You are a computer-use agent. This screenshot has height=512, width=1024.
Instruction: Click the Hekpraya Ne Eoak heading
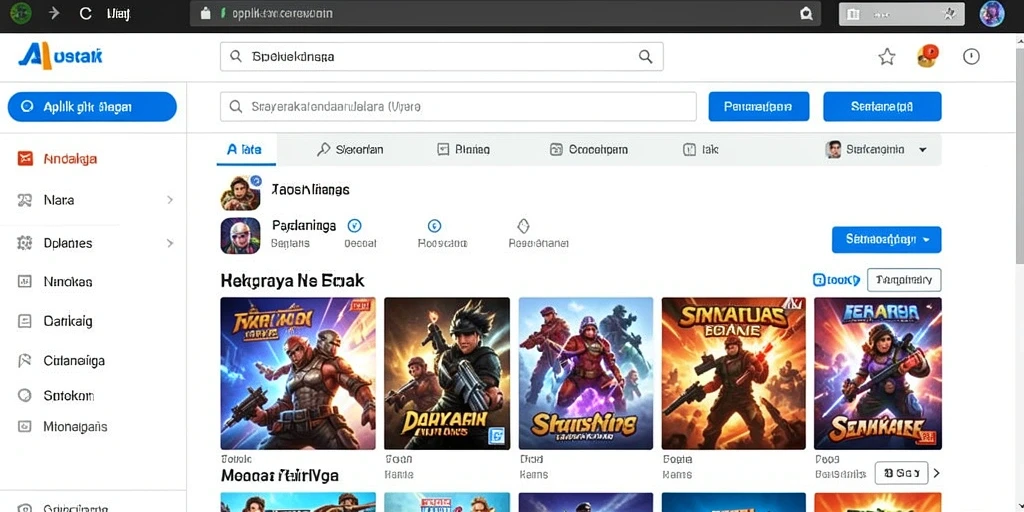click(x=293, y=281)
